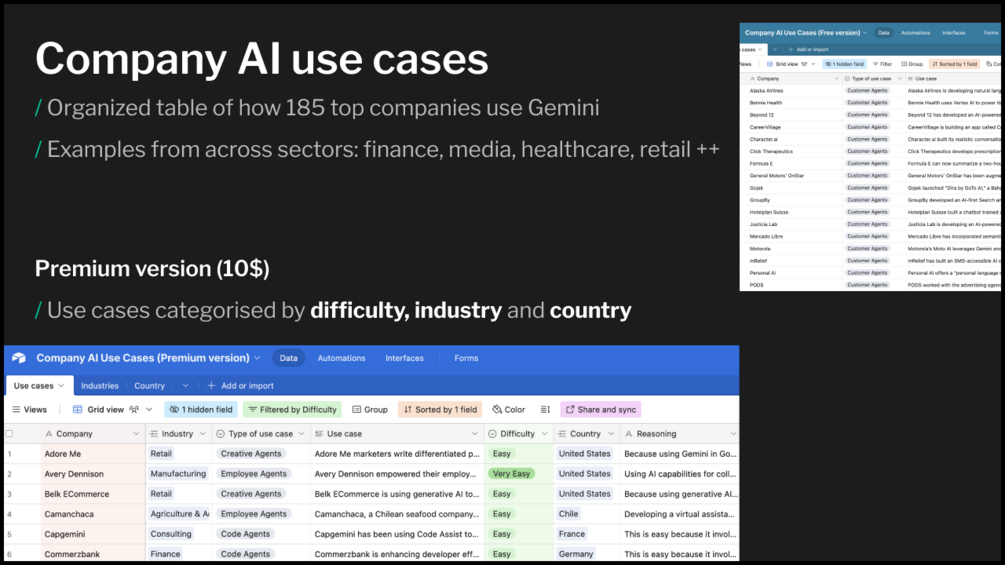The image size is (1005, 565).
Task: Open the Industry column header dropdown
Action: (203, 434)
